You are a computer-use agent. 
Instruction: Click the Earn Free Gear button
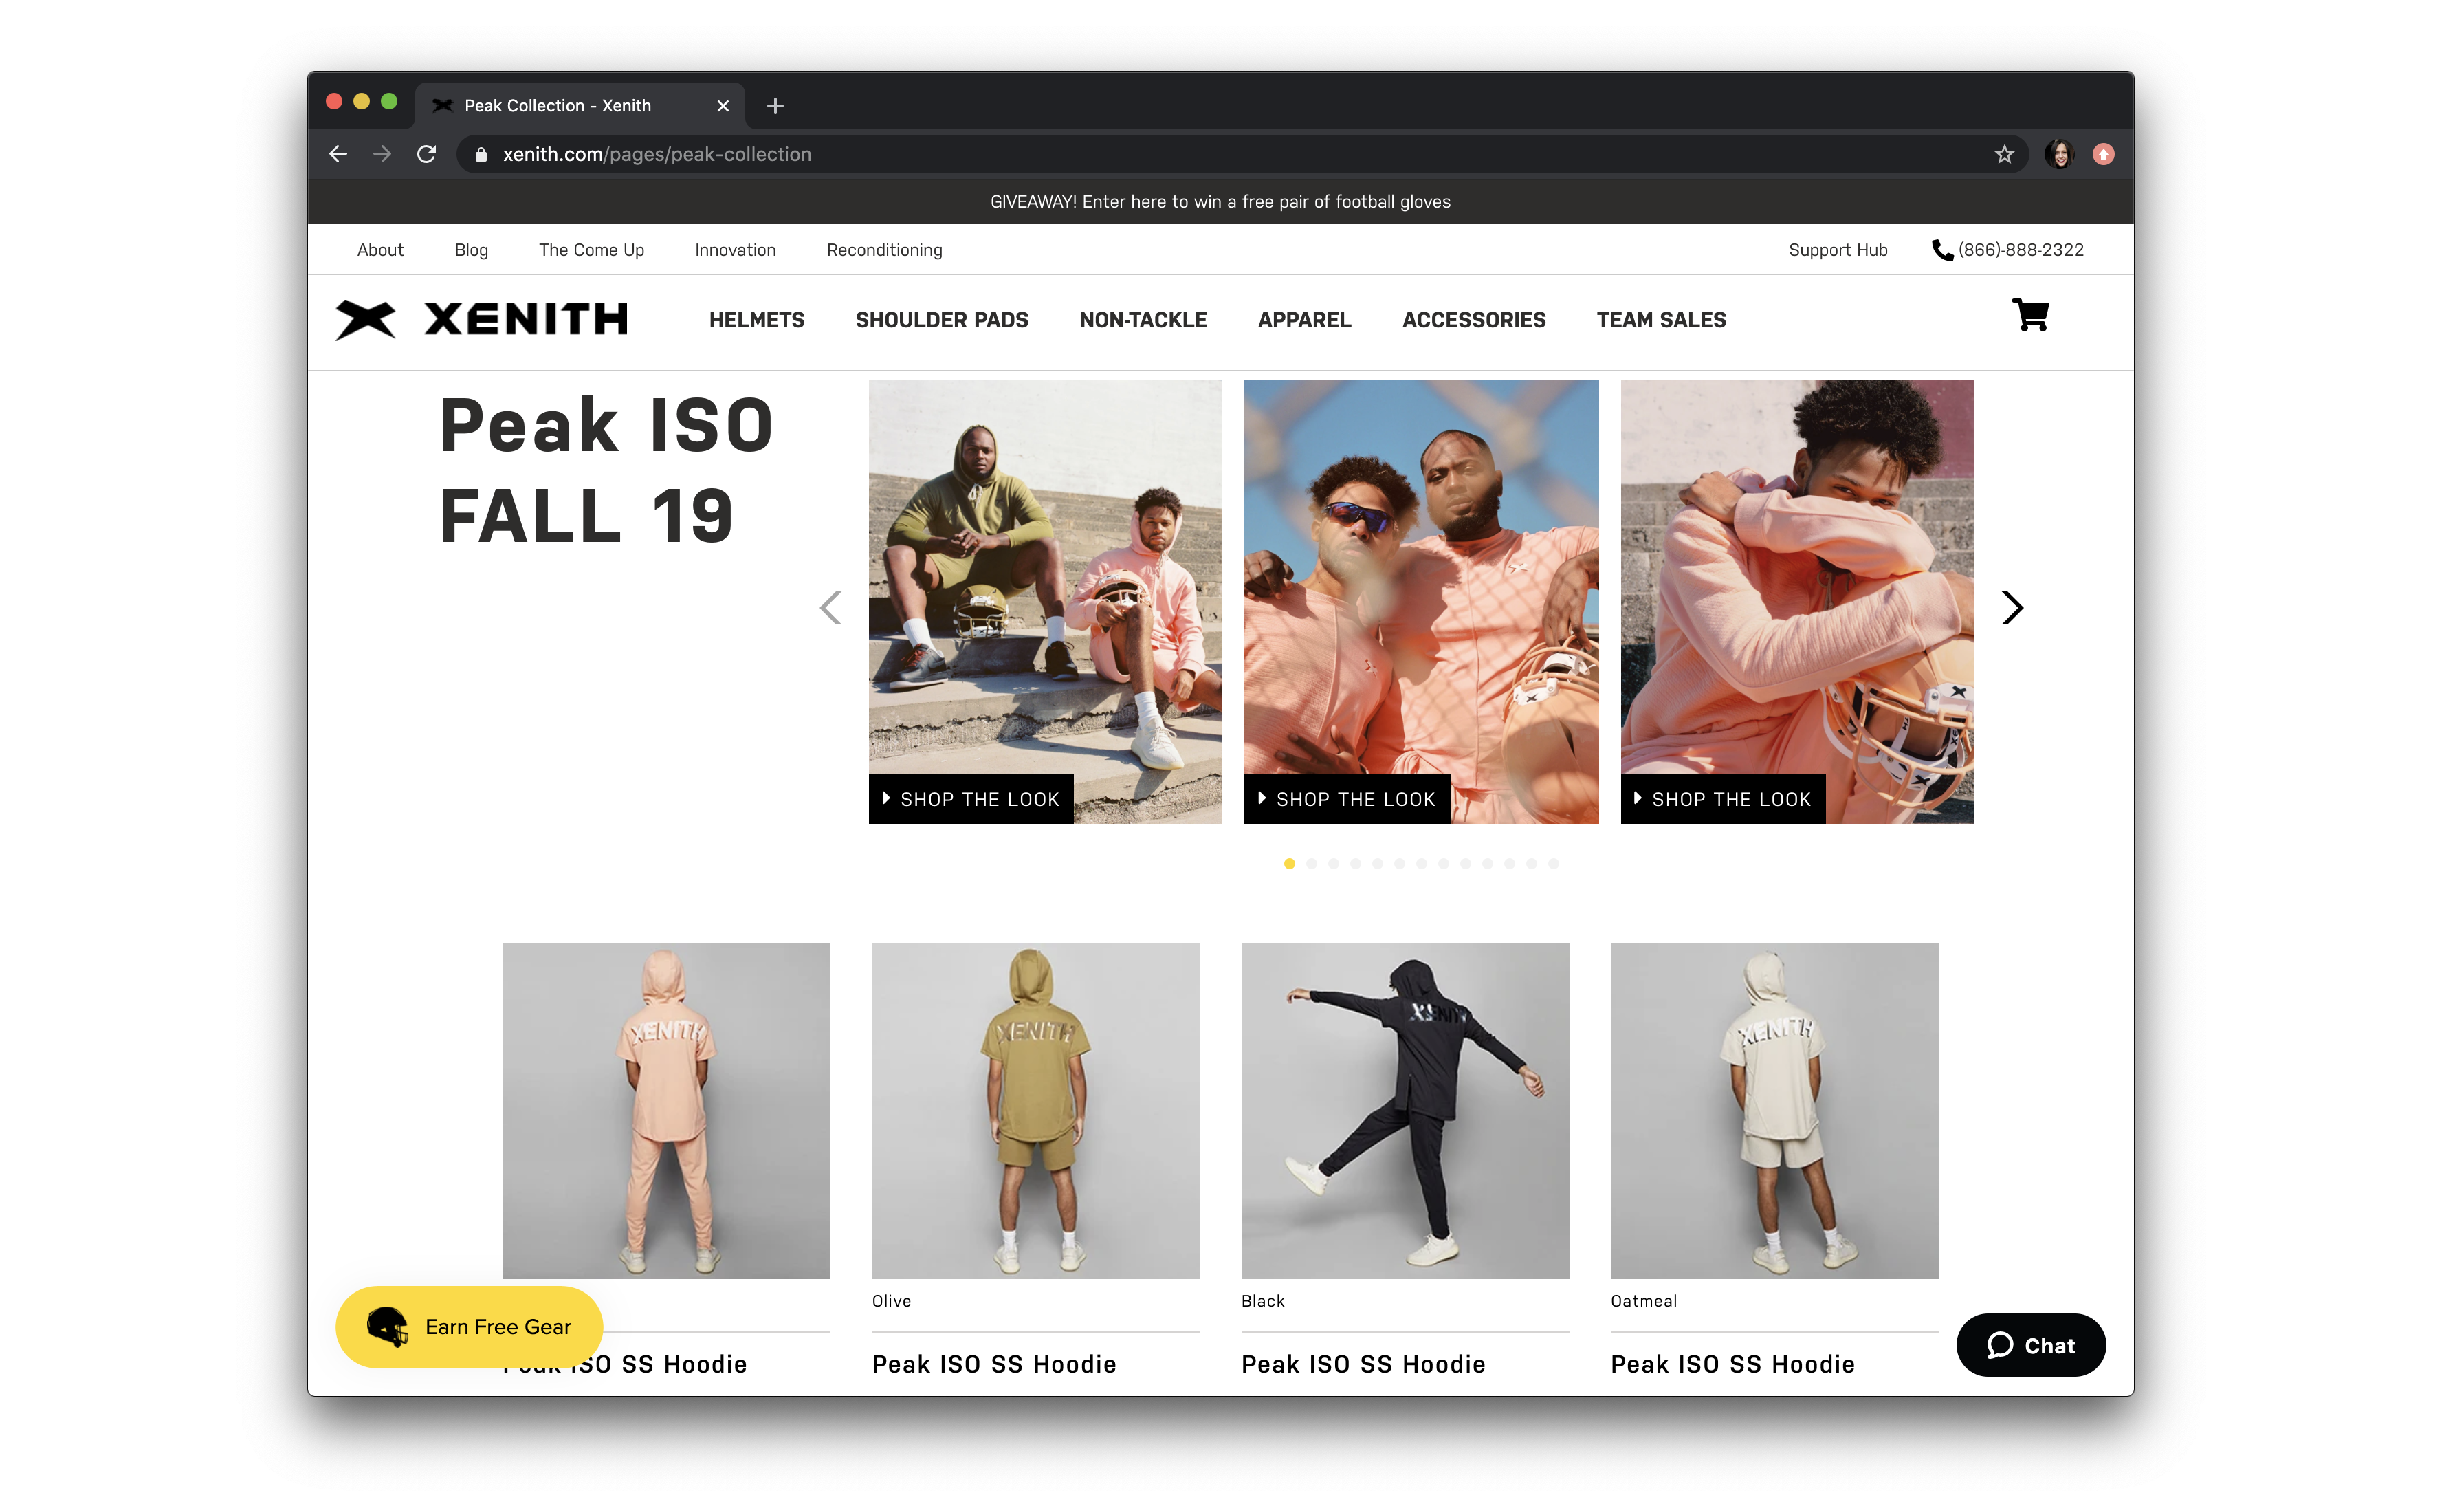(469, 1327)
